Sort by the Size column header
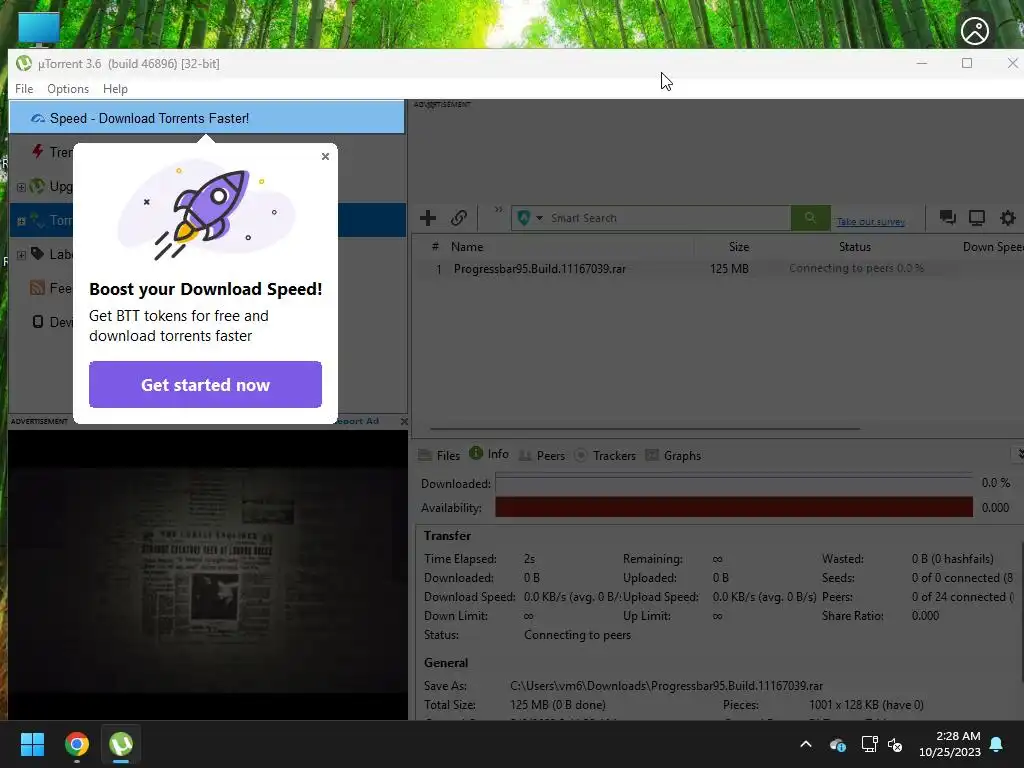 [739, 247]
